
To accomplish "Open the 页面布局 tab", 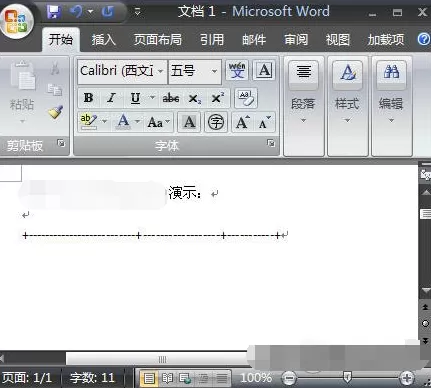I will (x=158, y=40).
